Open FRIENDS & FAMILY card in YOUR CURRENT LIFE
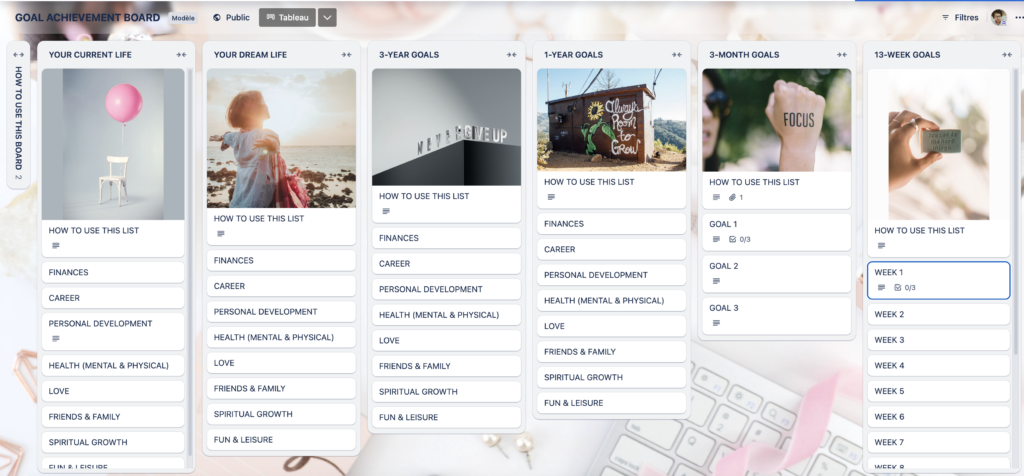Screen dimensions: 1024x476 point(113,417)
